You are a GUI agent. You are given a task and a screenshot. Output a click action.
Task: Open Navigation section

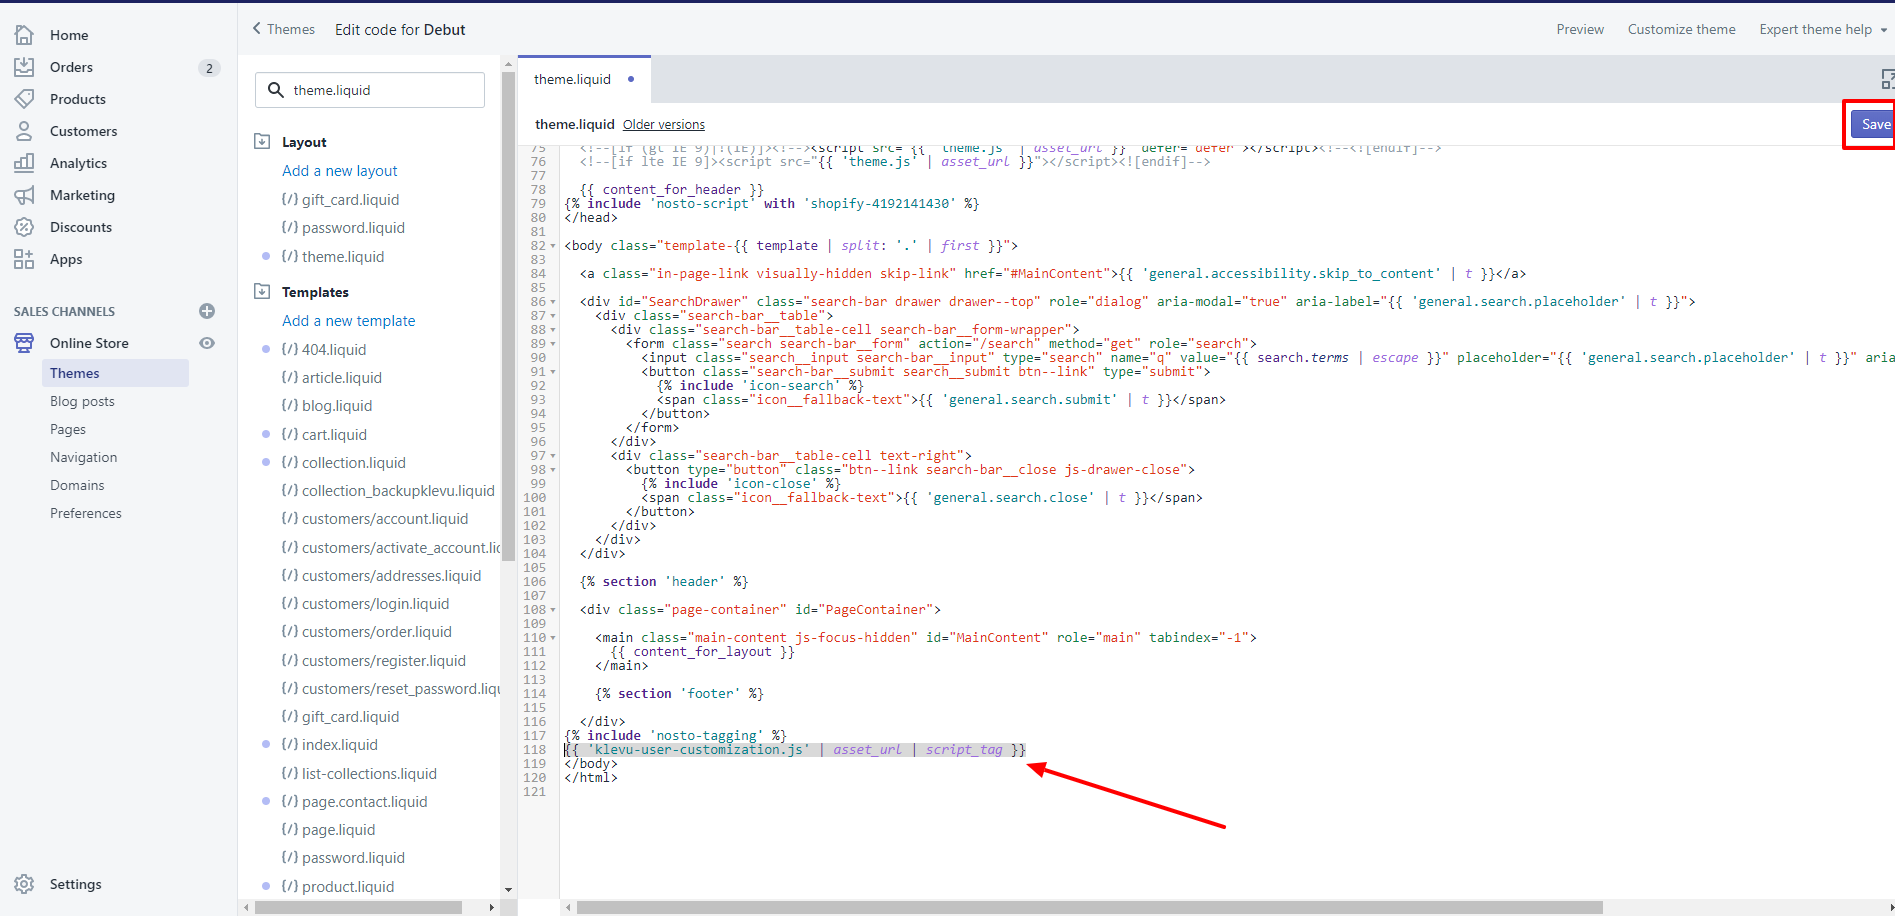point(84,457)
